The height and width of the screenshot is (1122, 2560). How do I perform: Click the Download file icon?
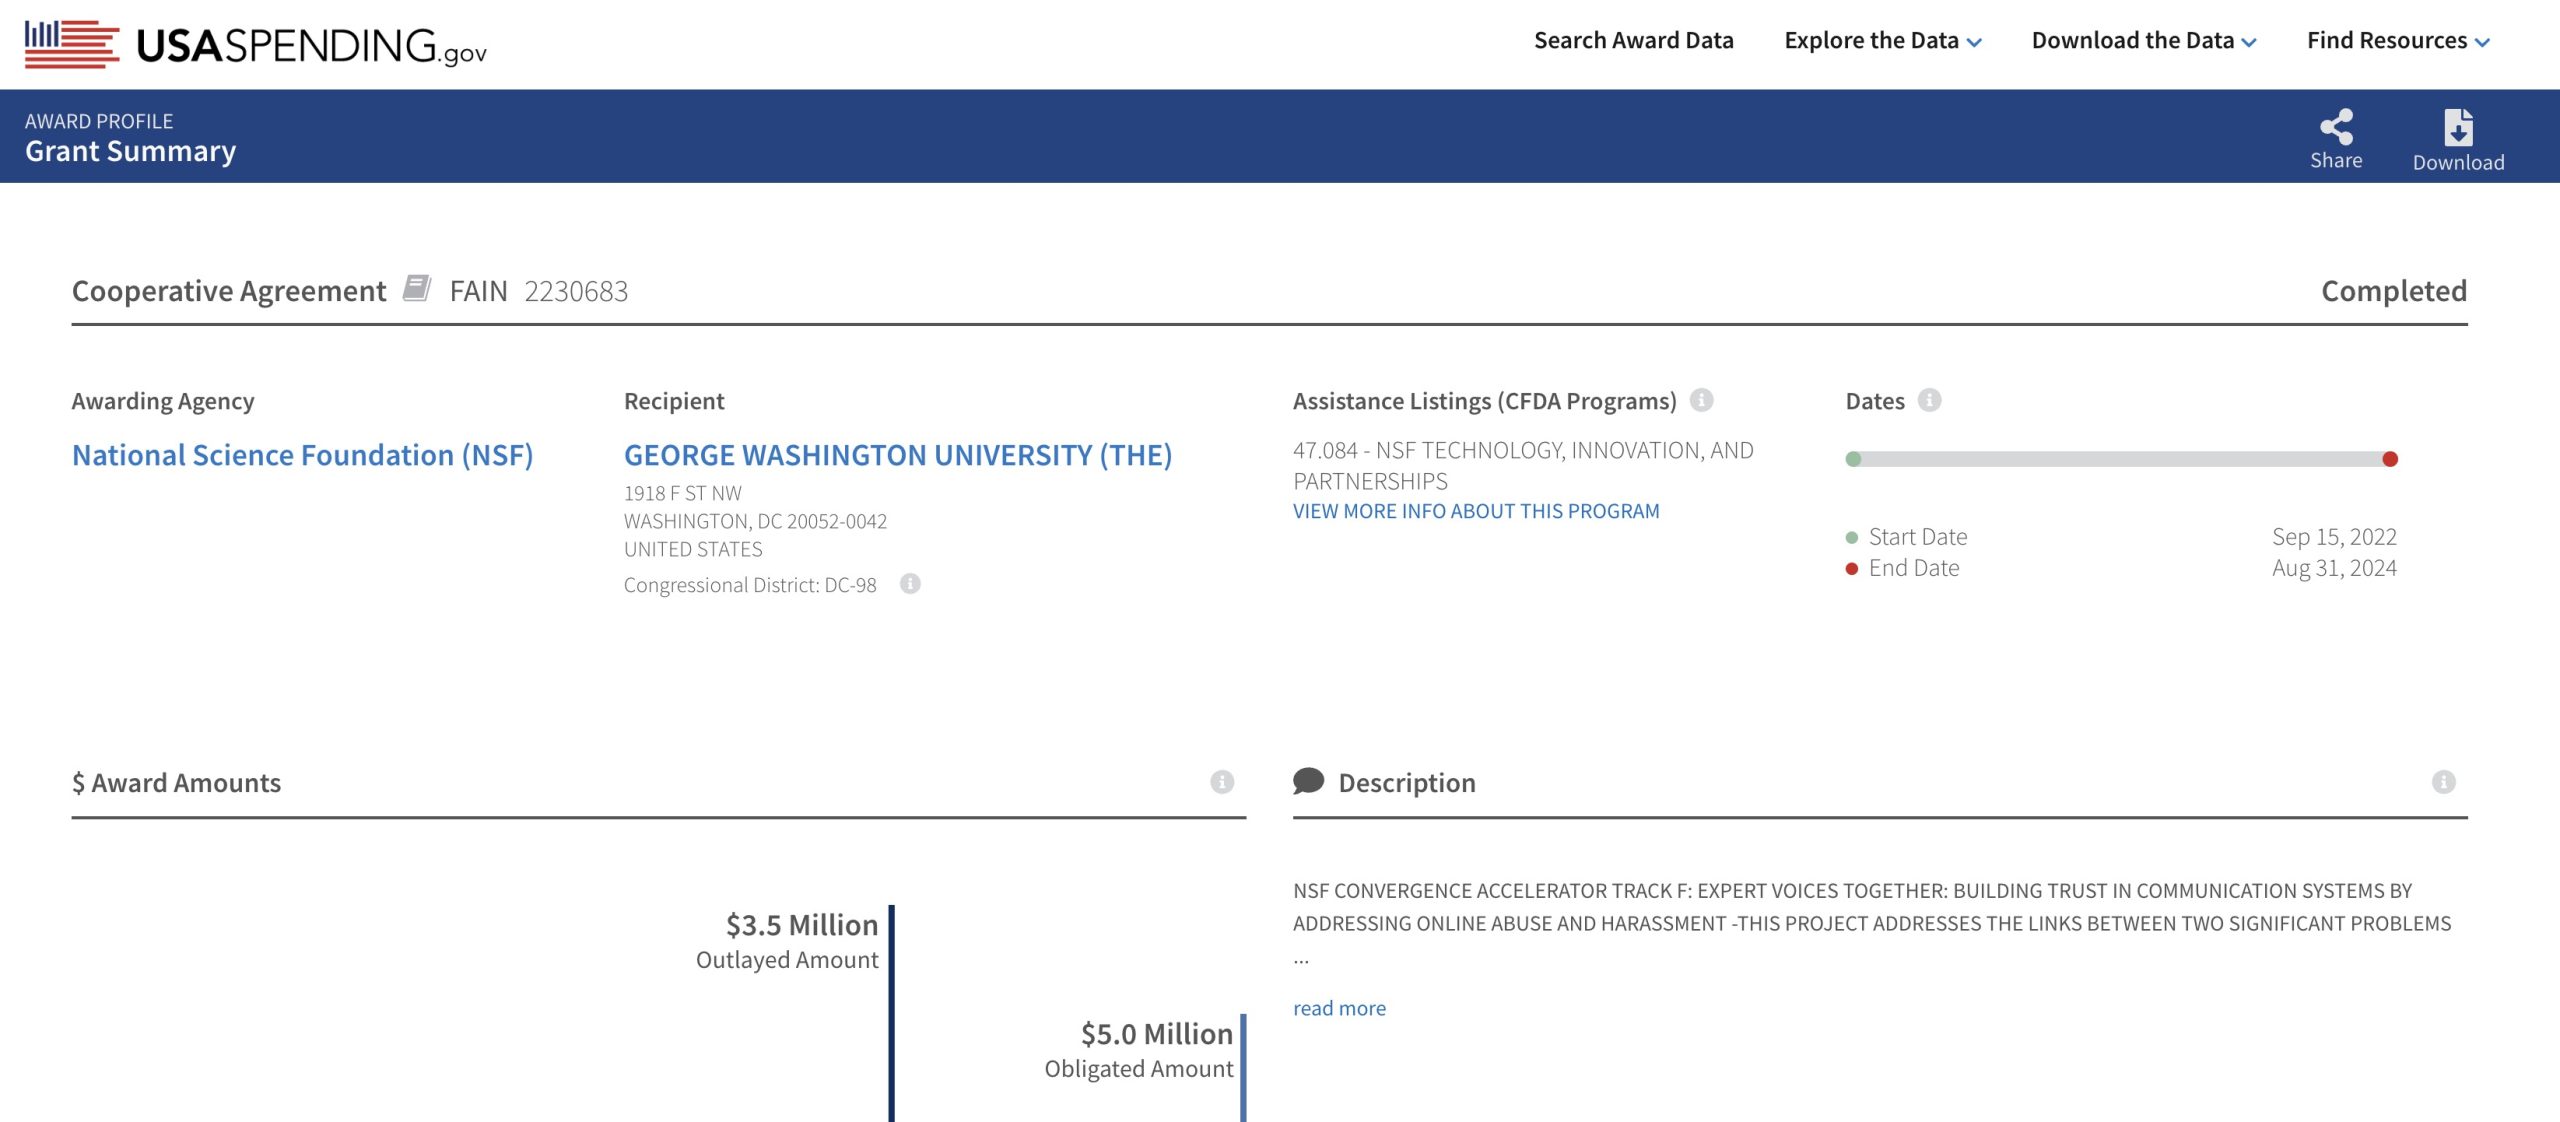click(x=2458, y=128)
